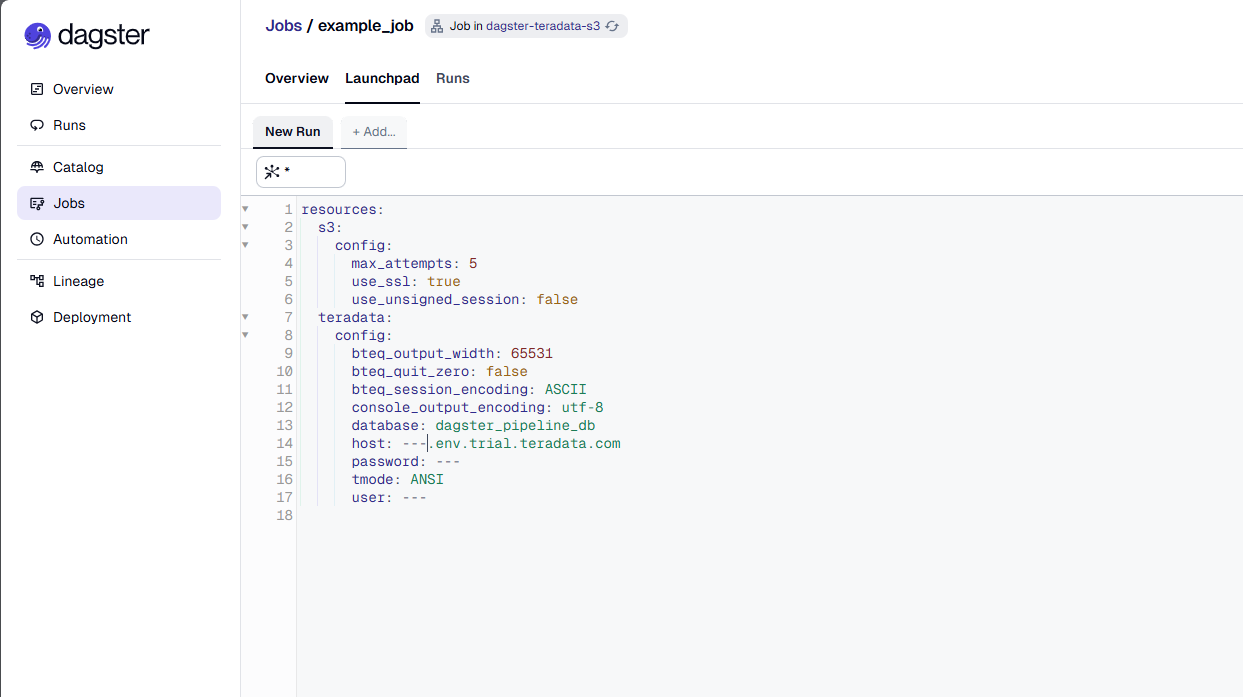Click the resources key on line 1
Viewport: 1243px width, 697px height.
(x=339, y=210)
